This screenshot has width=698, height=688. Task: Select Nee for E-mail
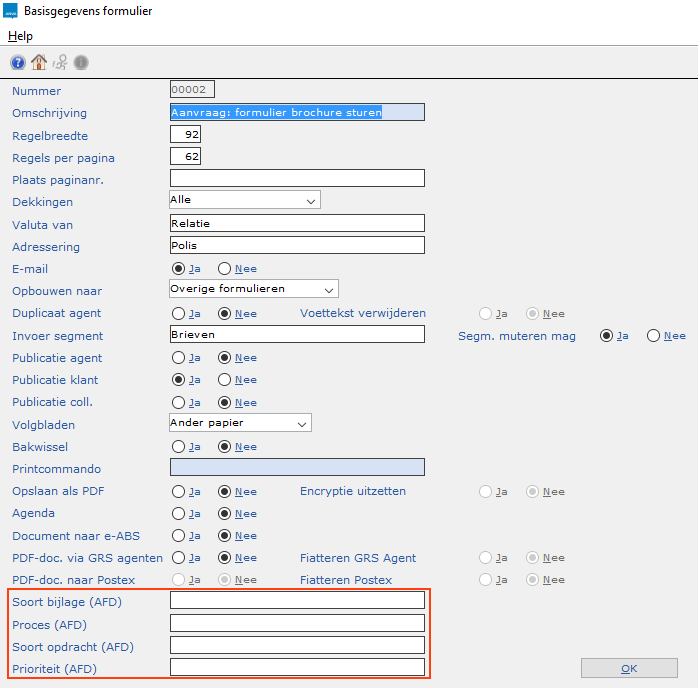coord(224,269)
